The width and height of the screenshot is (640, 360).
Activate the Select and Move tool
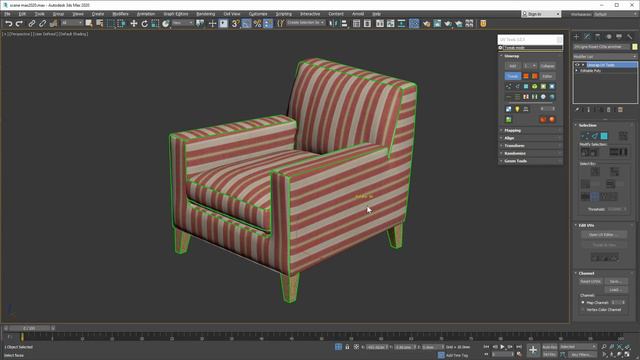point(134,24)
